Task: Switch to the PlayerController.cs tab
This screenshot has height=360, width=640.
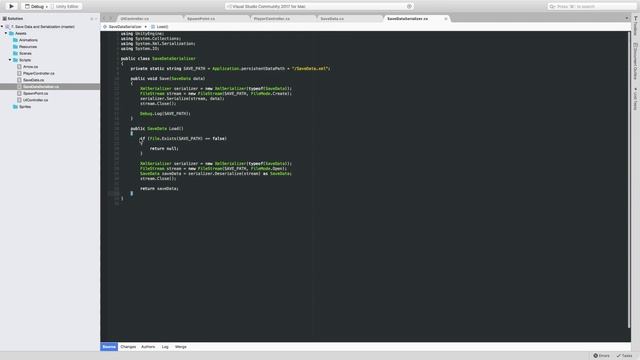Action: coord(283,19)
